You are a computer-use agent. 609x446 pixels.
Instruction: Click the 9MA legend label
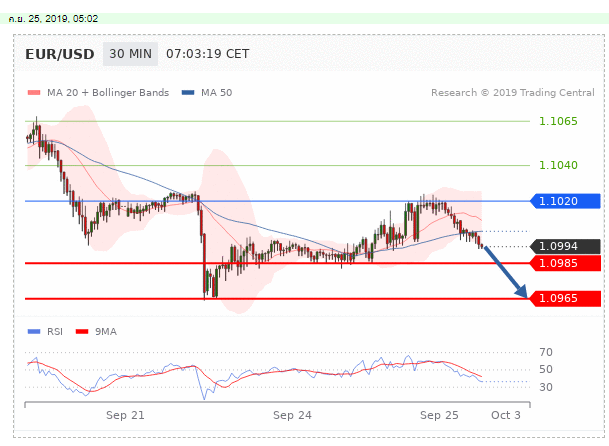coord(106,332)
